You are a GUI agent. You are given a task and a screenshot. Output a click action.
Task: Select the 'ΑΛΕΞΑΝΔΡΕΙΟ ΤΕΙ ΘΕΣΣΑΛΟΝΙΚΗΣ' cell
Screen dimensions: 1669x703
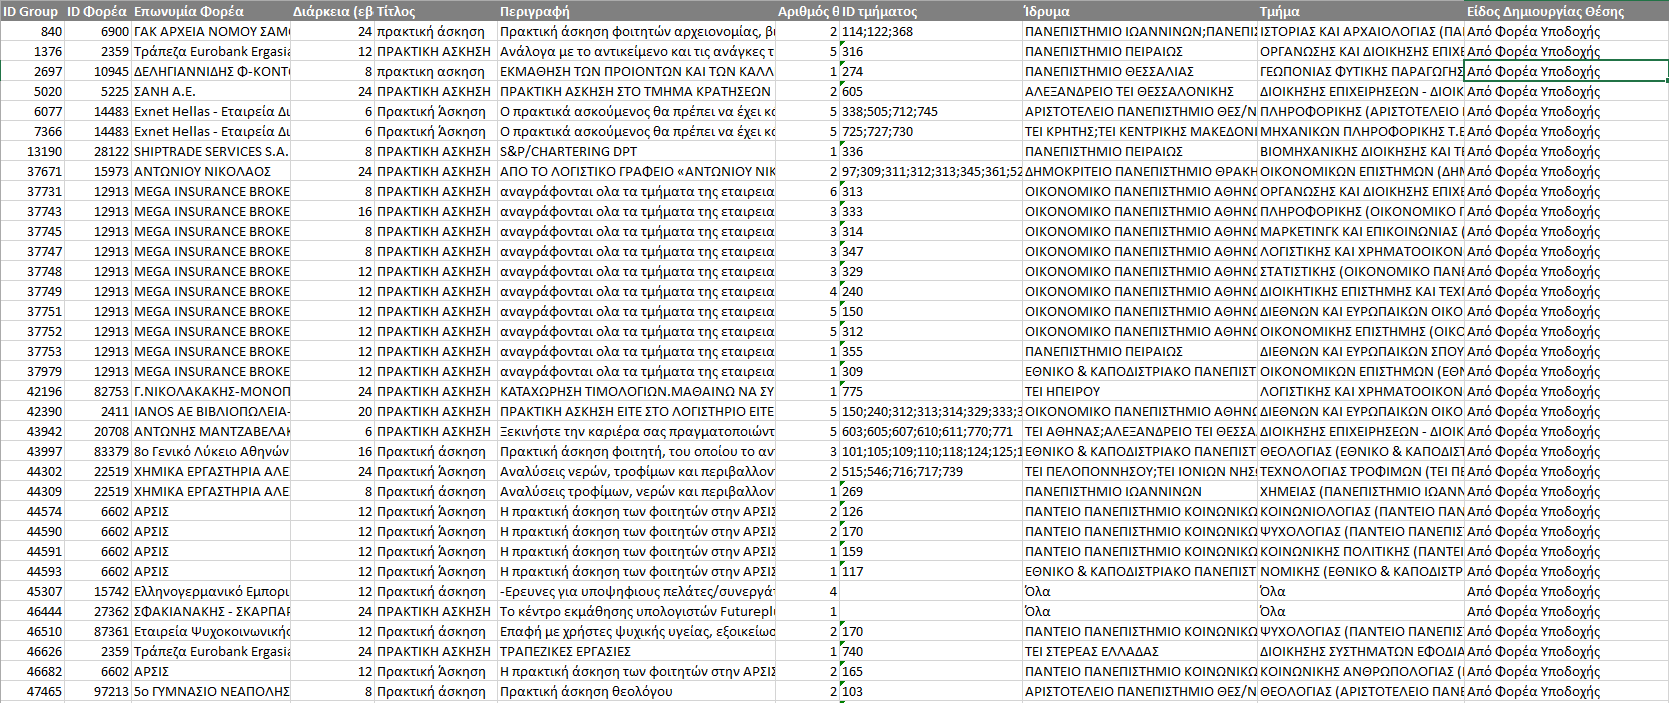1140,91
